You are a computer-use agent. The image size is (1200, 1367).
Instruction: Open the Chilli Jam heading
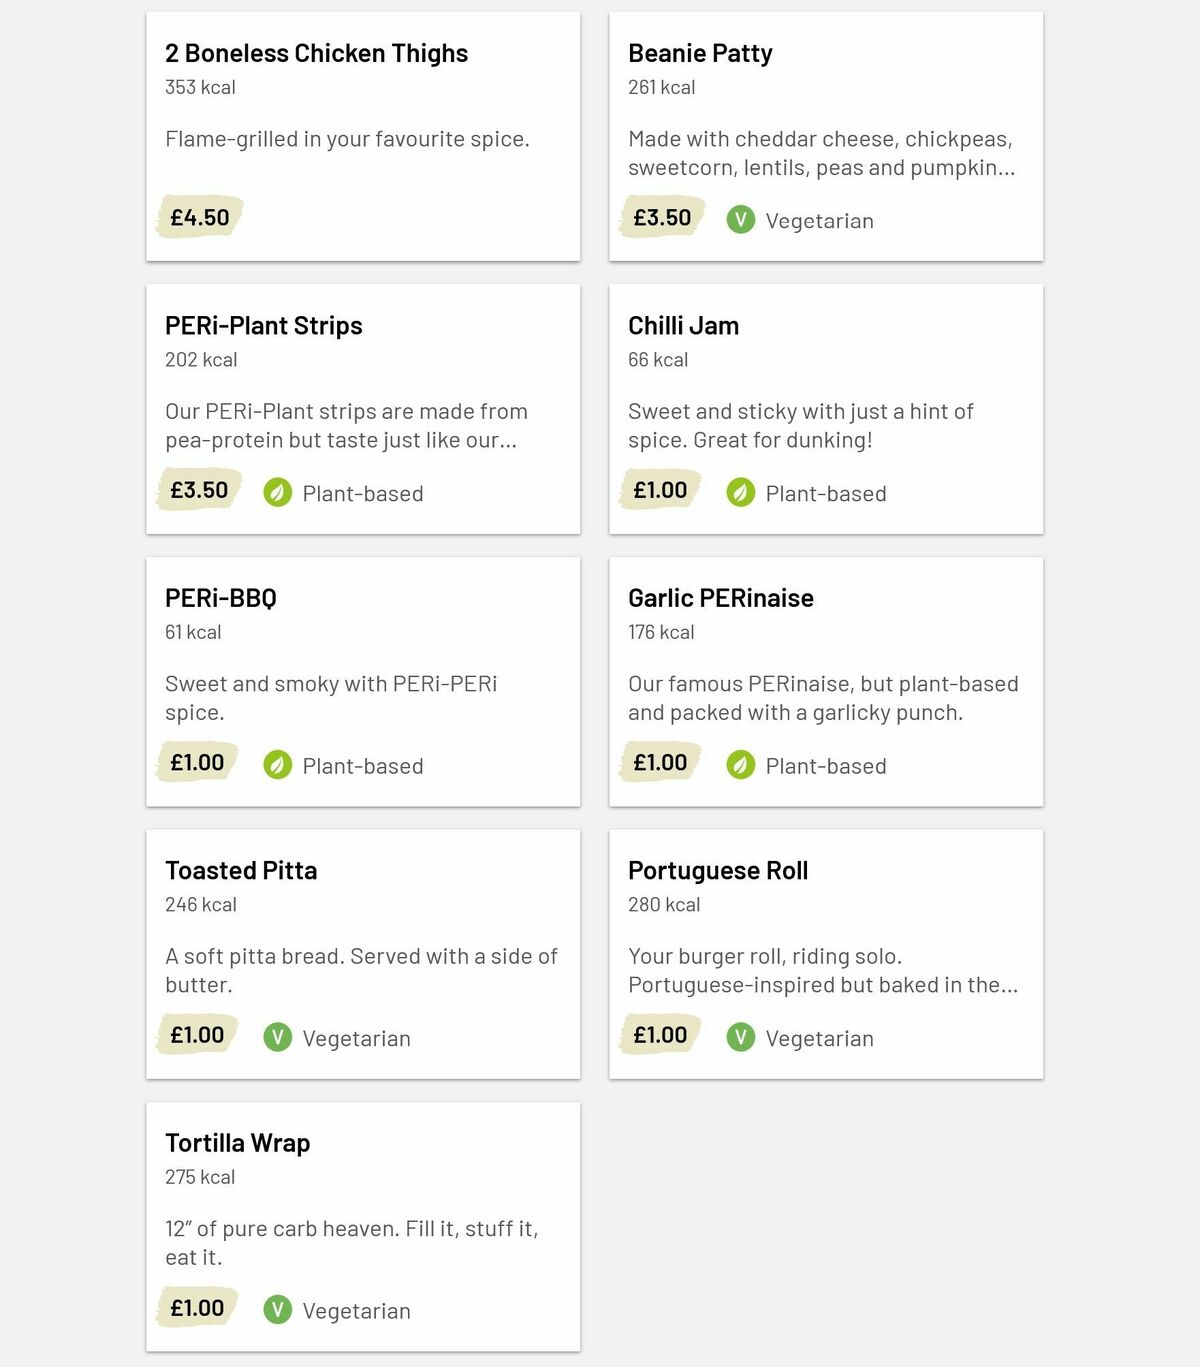click(x=683, y=326)
